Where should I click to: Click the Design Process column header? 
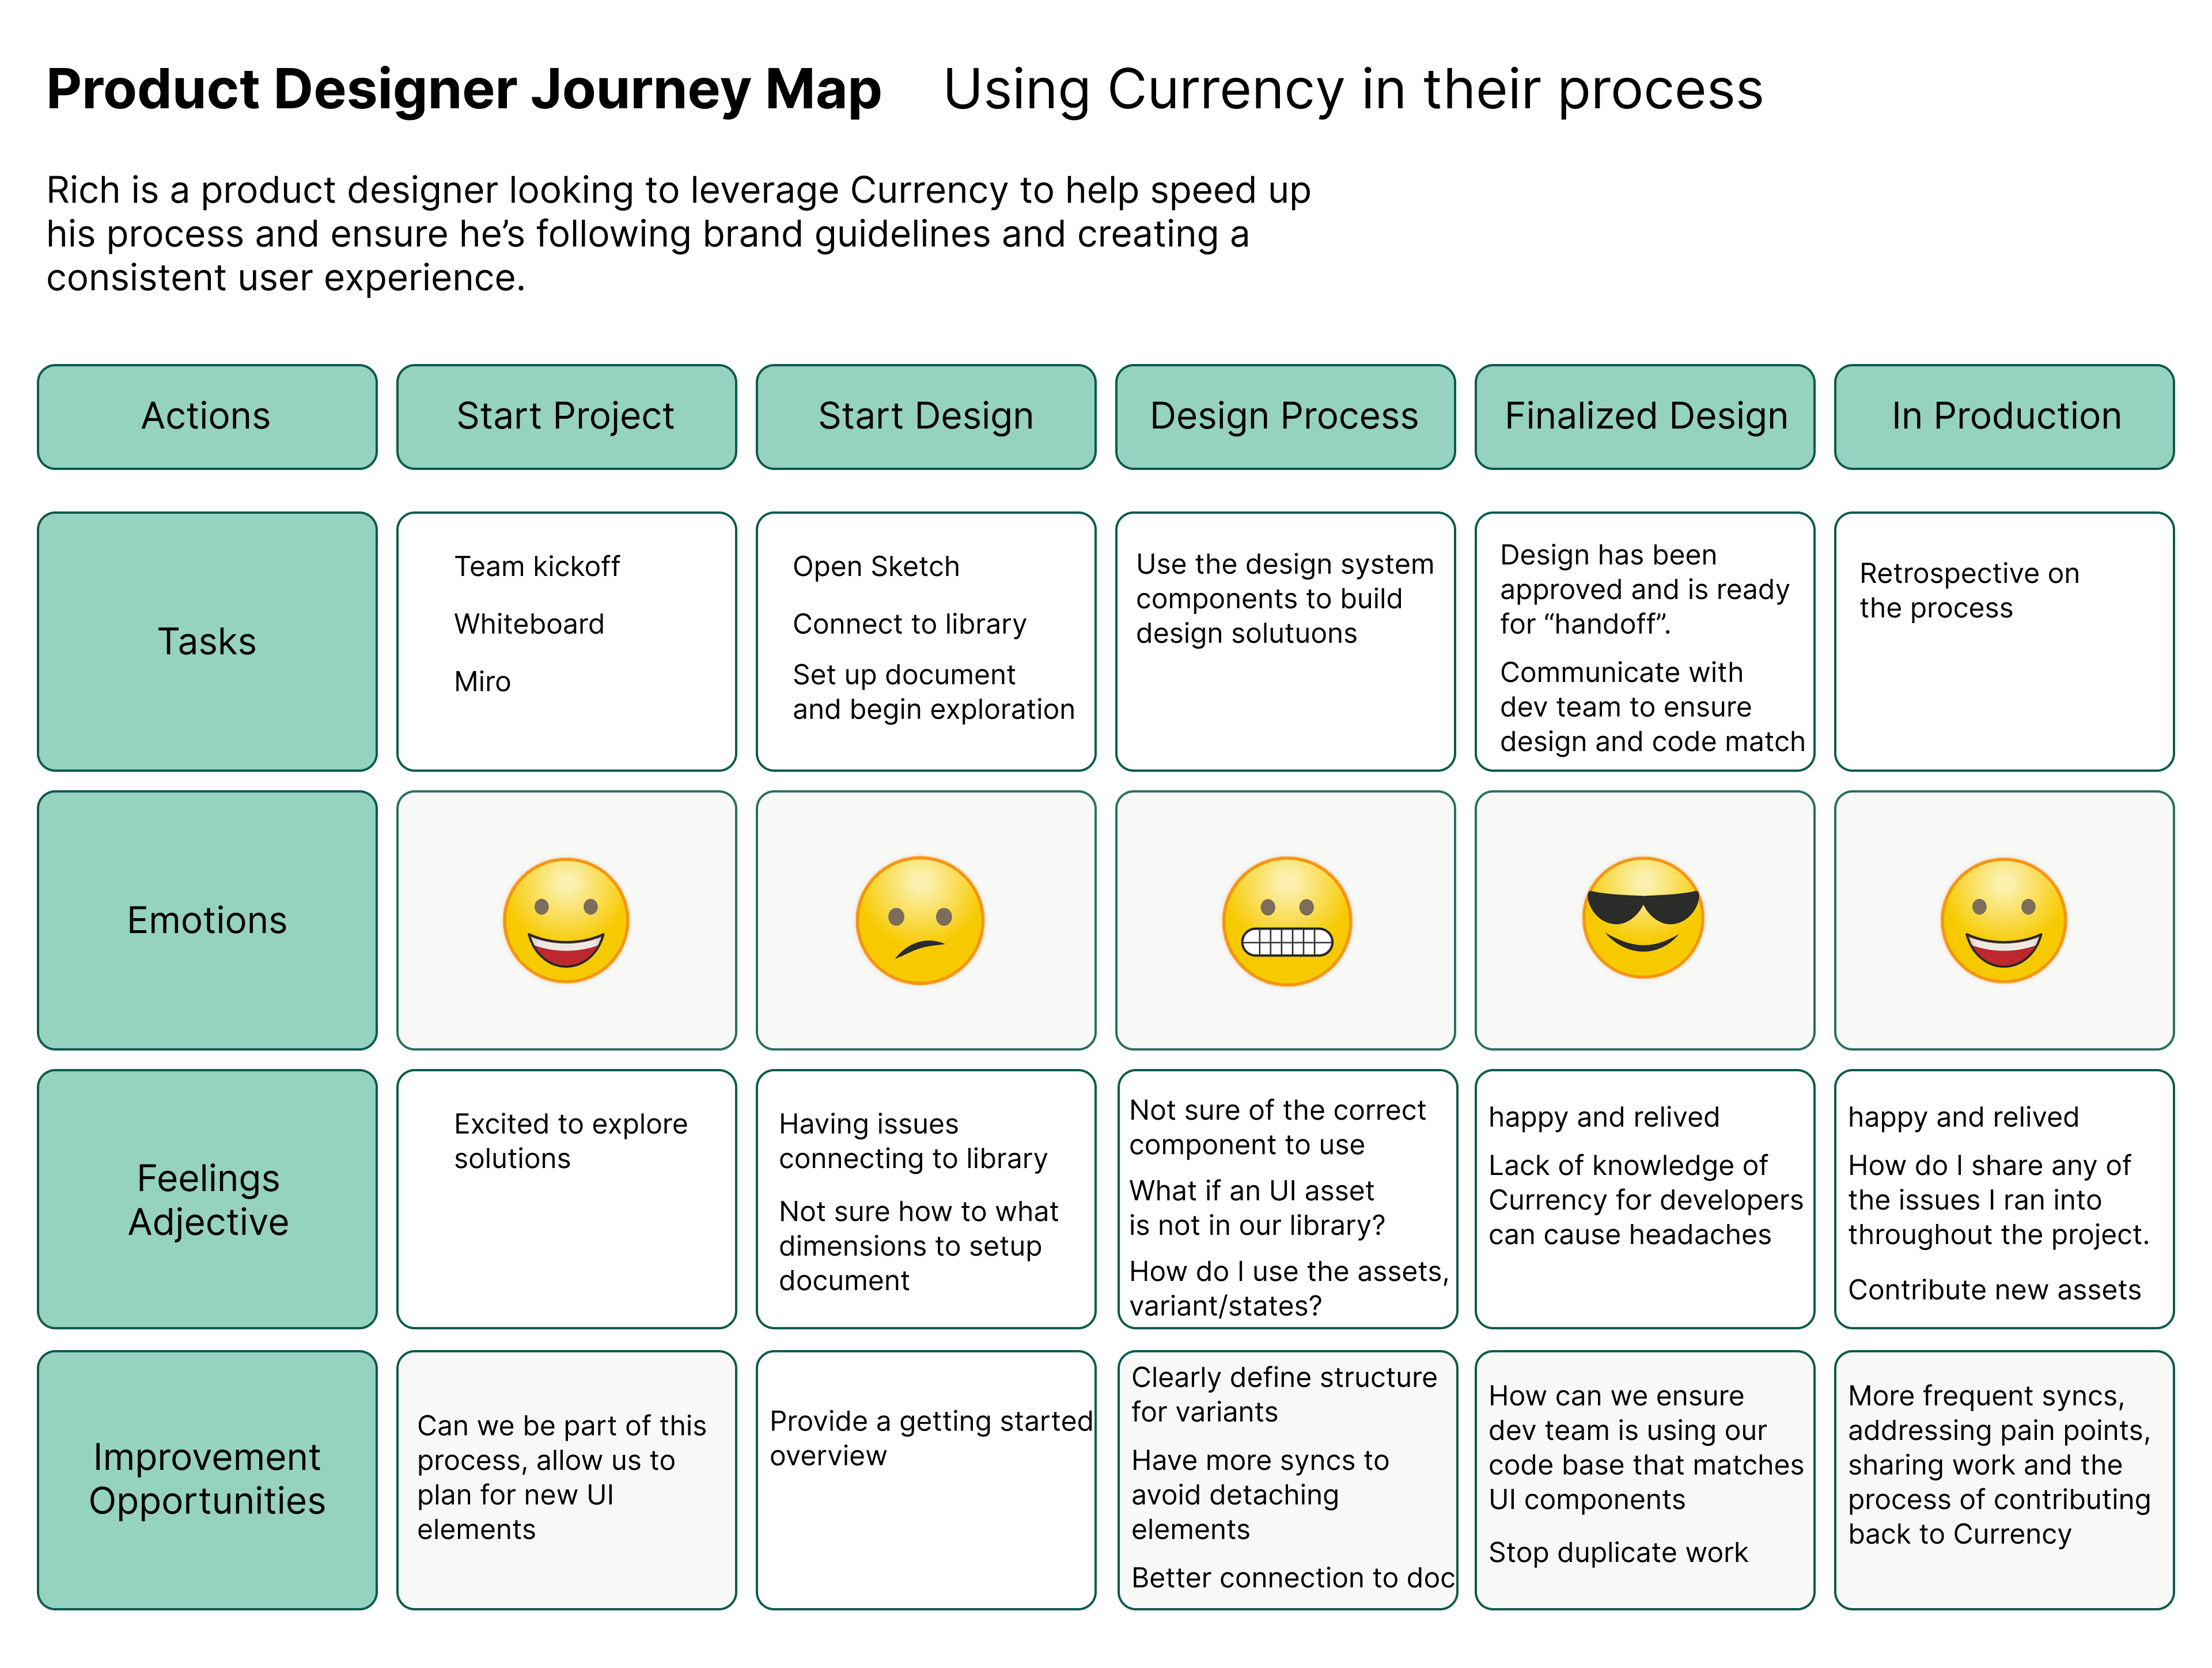(1285, 416)
